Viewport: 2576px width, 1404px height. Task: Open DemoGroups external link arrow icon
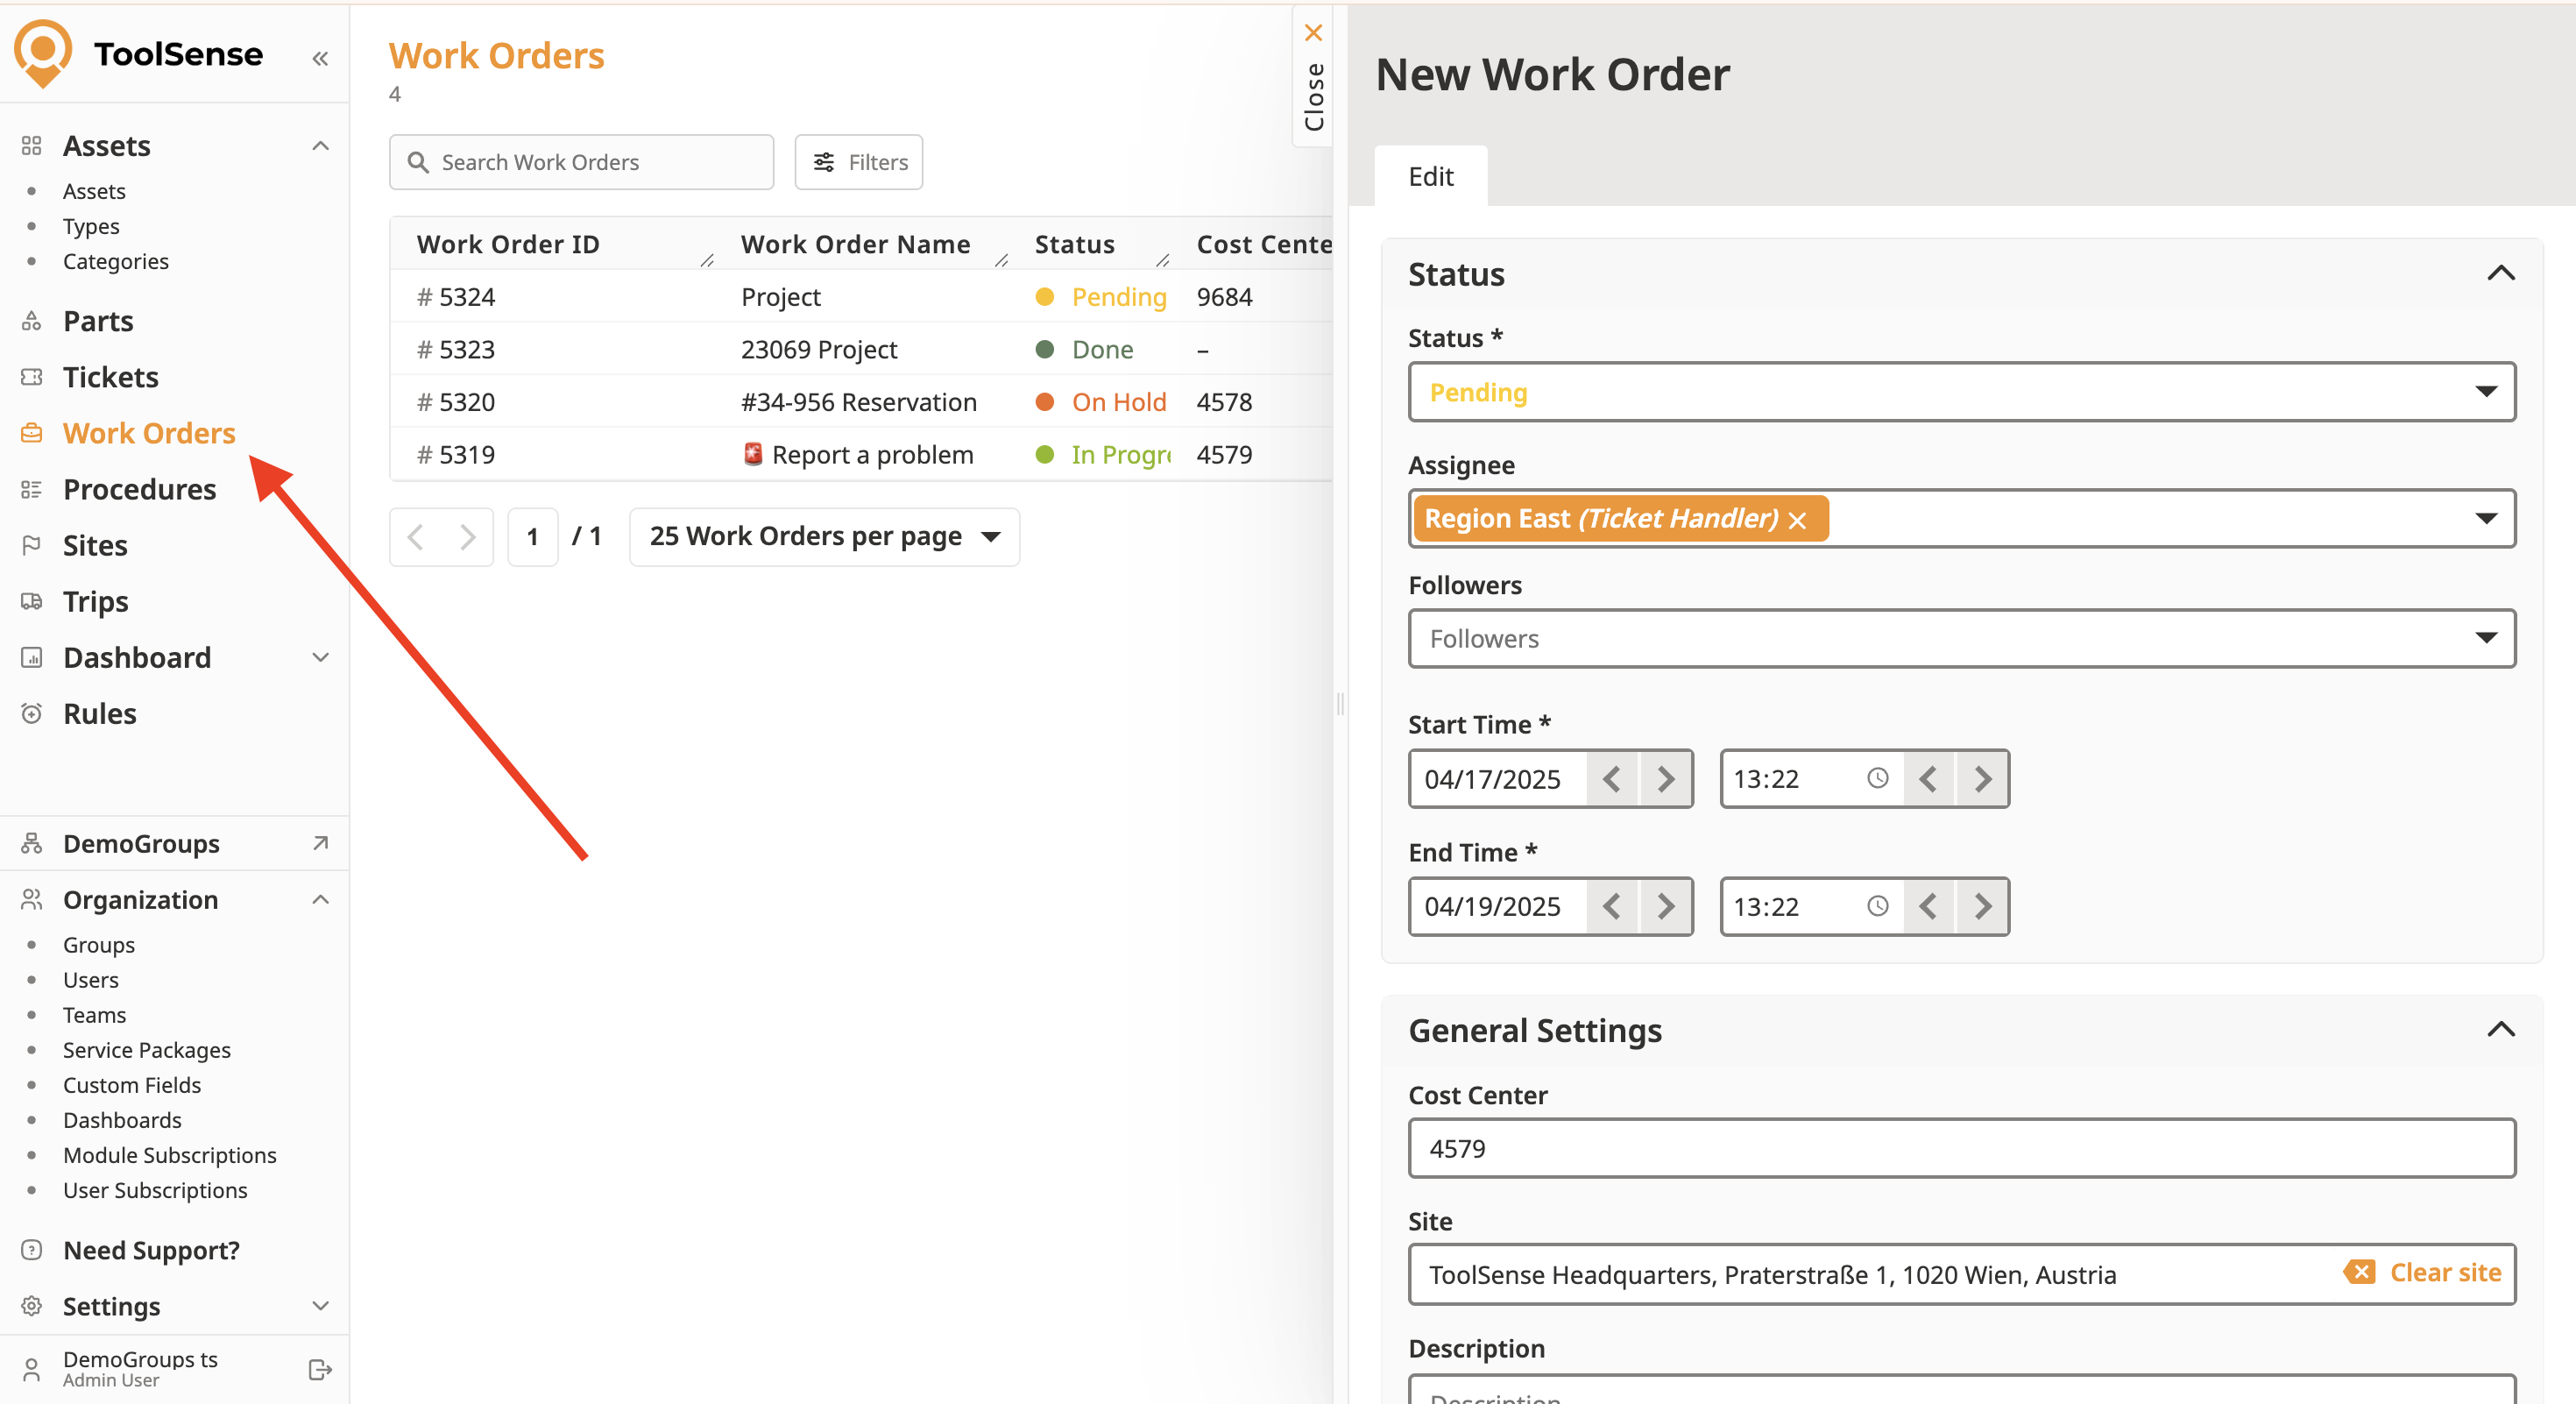tap(320, 843)
